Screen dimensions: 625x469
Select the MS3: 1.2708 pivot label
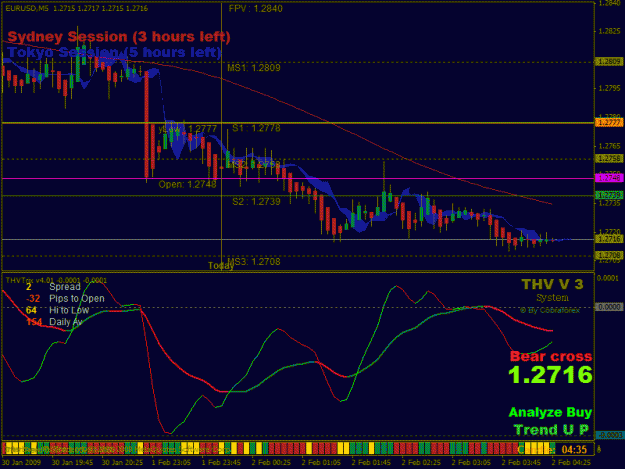(x=254, y=261)
